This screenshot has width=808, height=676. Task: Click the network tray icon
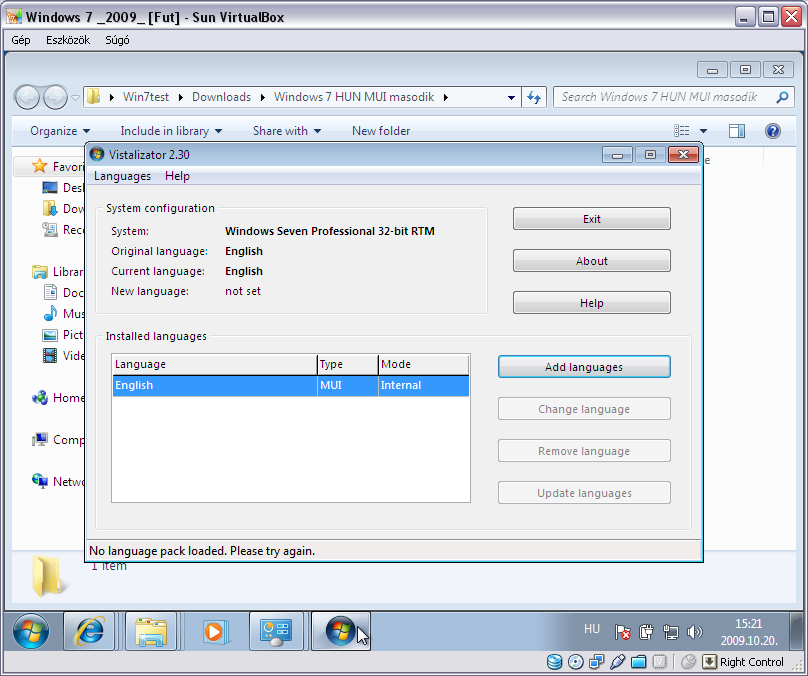[x=670, y=632]
